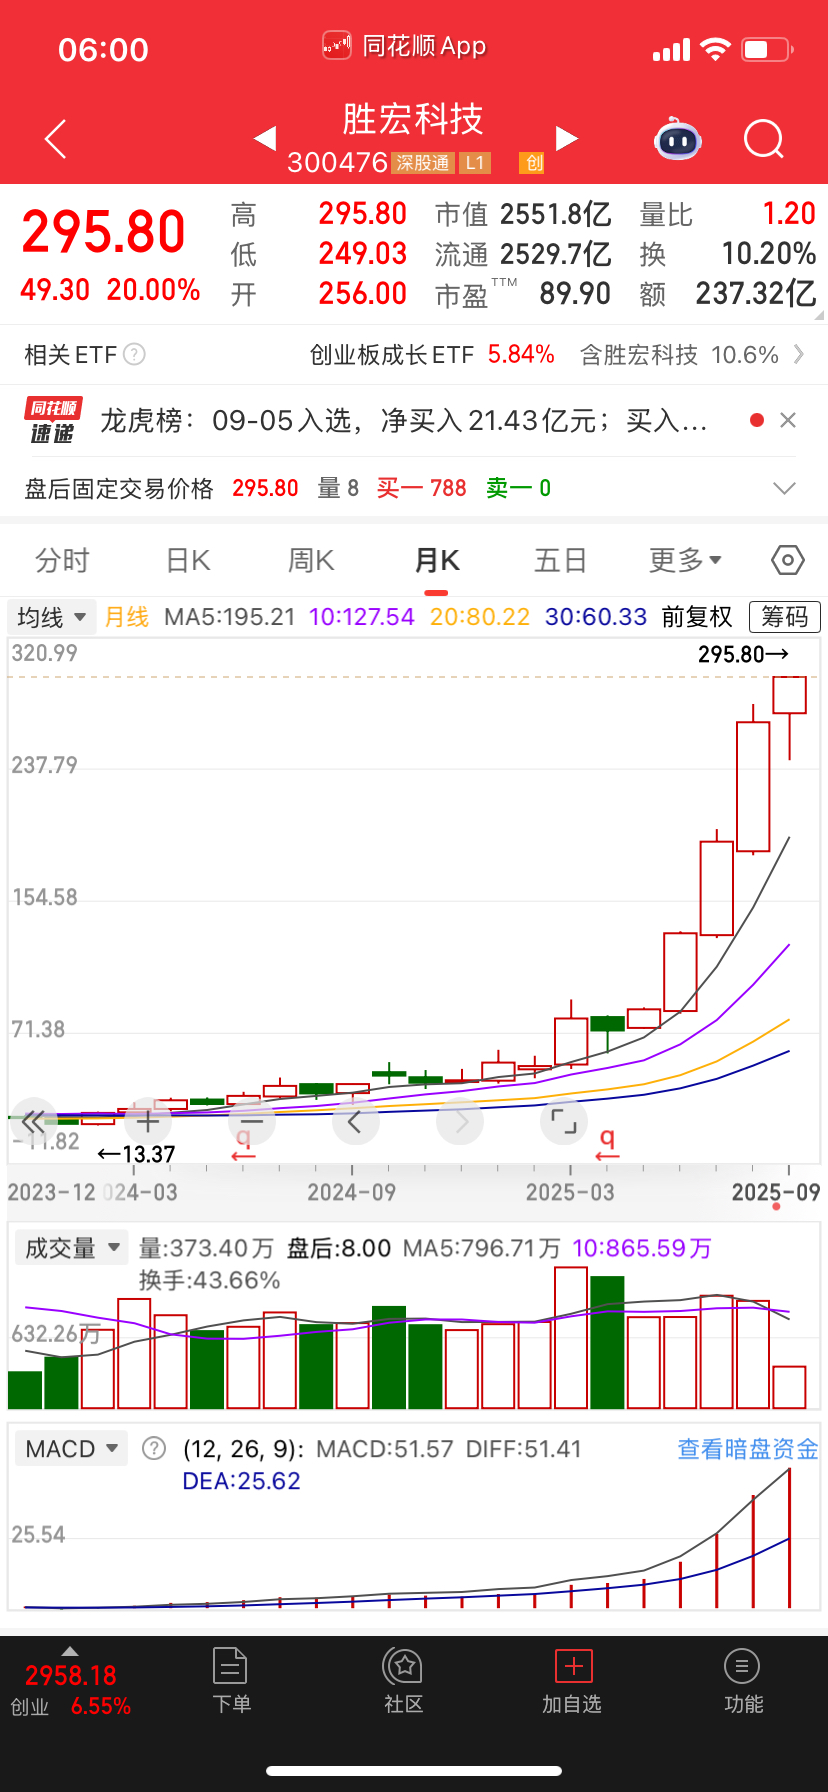The width and height of the screenshot is (828, 1792).
Task: Expand index bar up arrow
Action: 70,1651
